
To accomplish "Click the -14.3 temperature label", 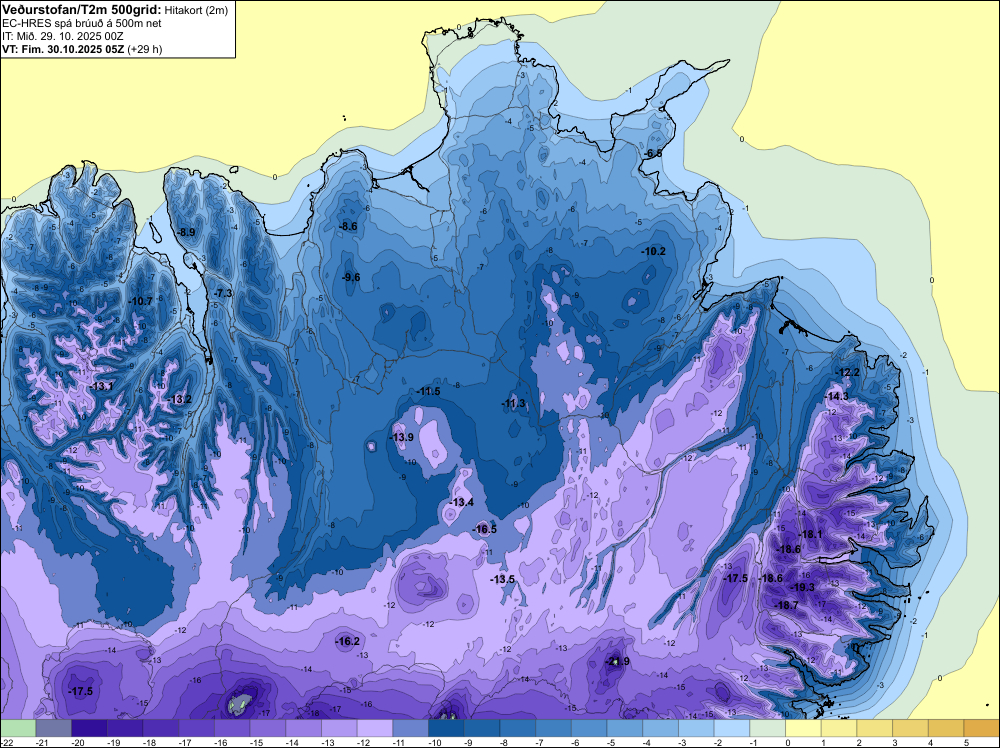I will 836,396.
